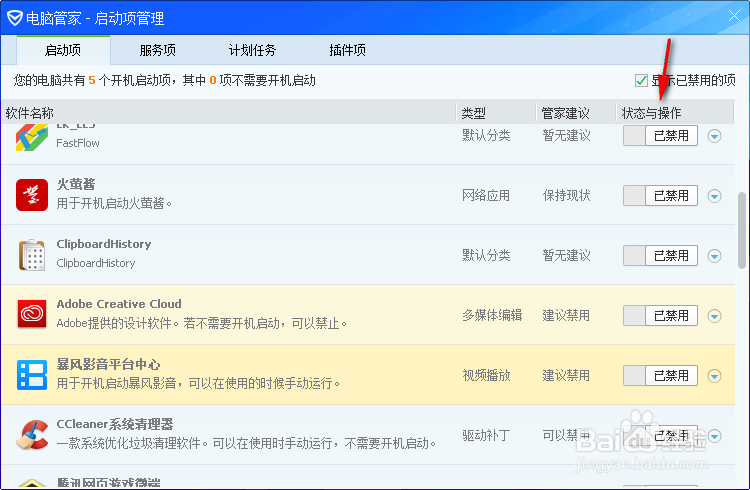Toggle FastFlow startup switch 已禁用

tap(660, 136)
